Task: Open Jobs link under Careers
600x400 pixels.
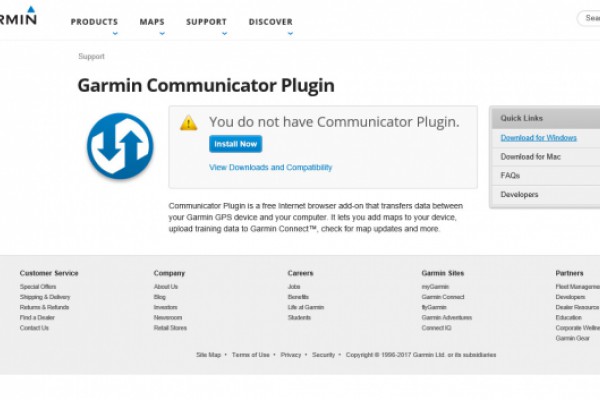Action: 294,287
